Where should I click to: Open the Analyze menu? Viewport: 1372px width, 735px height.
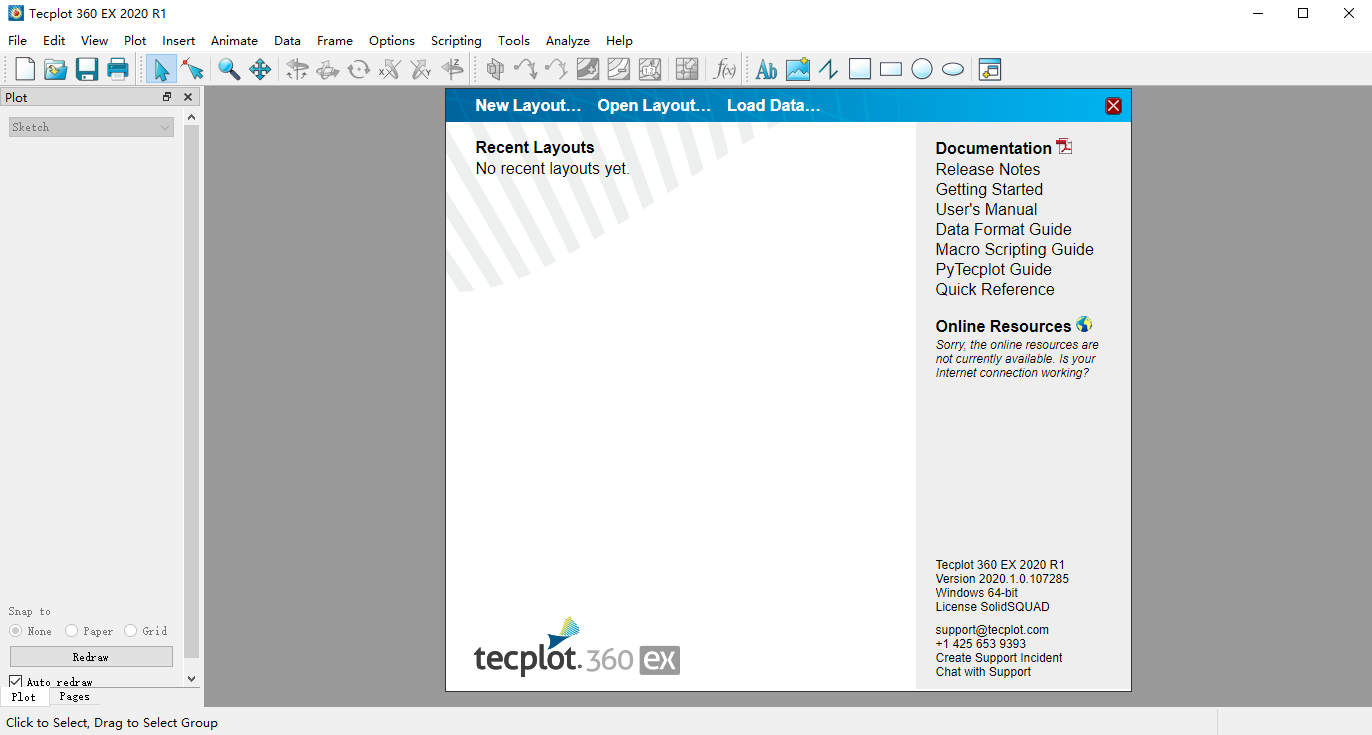(x=568, y=41)
